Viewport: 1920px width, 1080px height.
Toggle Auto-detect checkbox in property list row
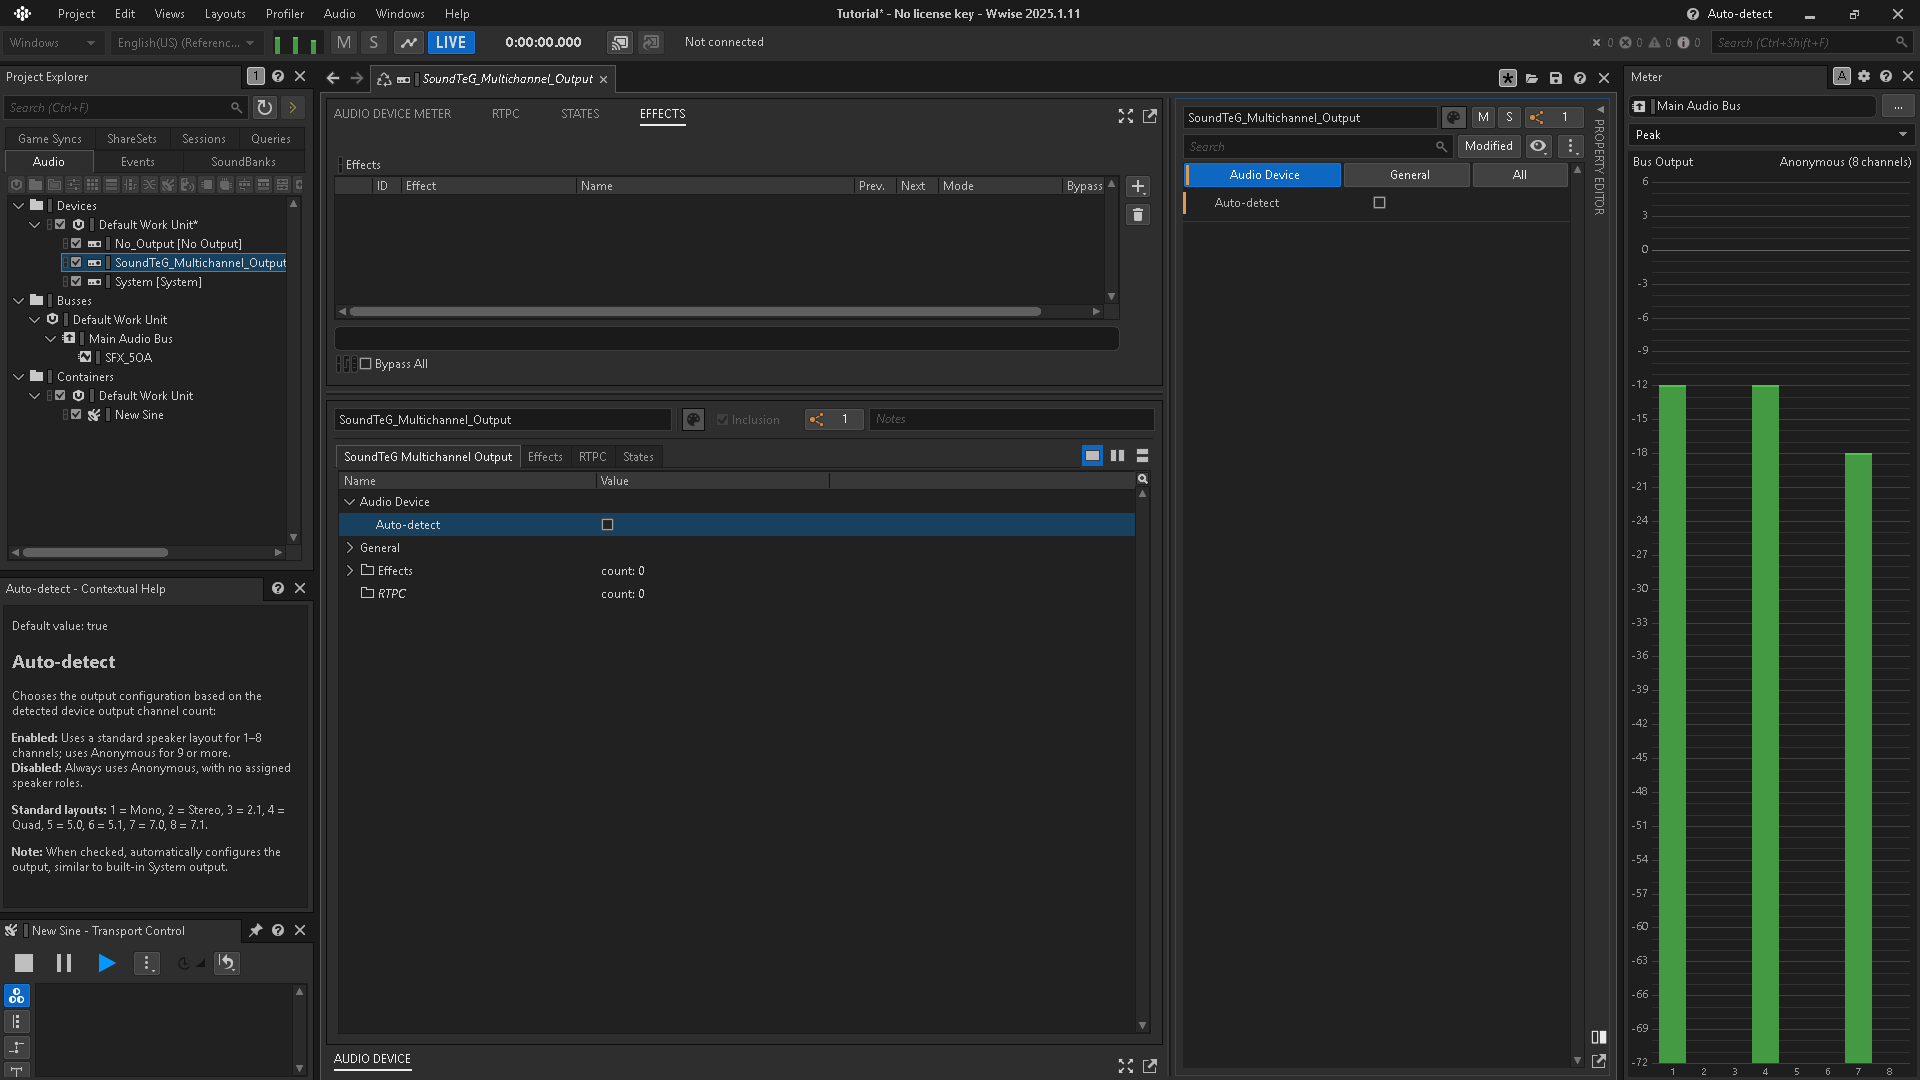[x=607, y=525]
